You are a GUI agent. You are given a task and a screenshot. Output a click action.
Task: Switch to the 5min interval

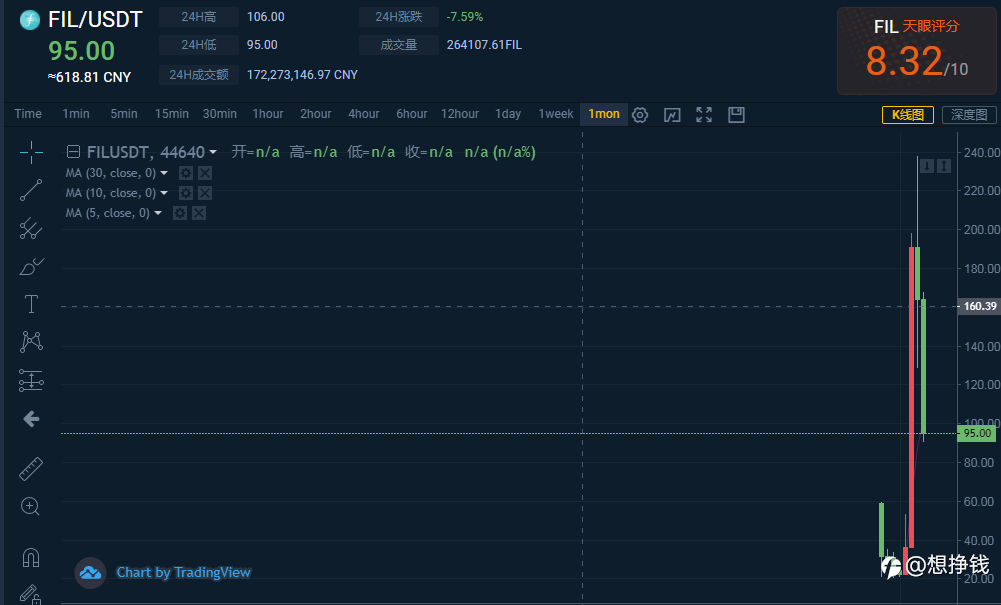124,114
